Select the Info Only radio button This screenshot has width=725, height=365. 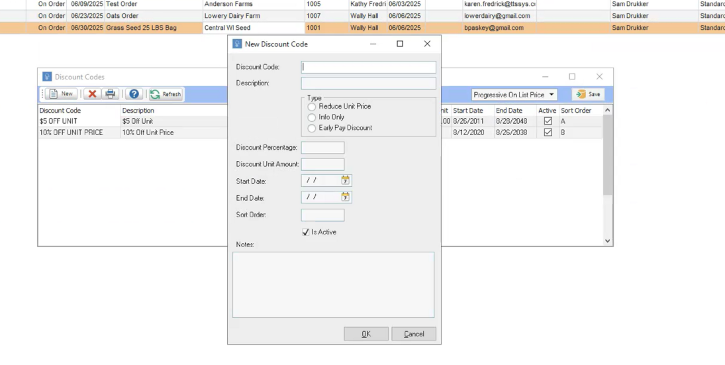coord(312,118)
